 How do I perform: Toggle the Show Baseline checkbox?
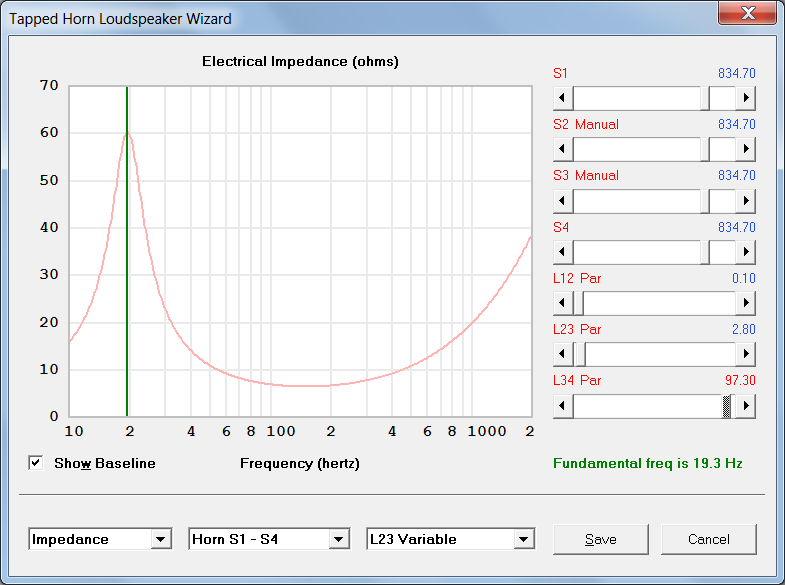click(x=36, y=463)
